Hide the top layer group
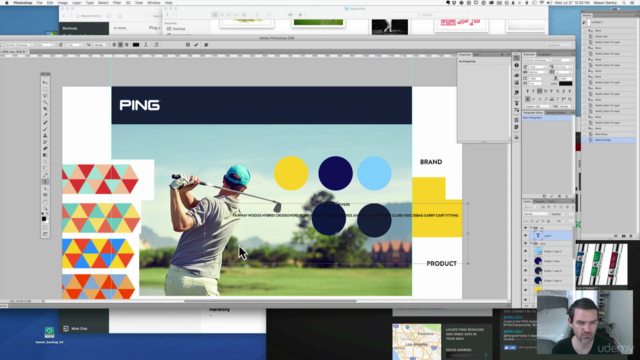 526,228
